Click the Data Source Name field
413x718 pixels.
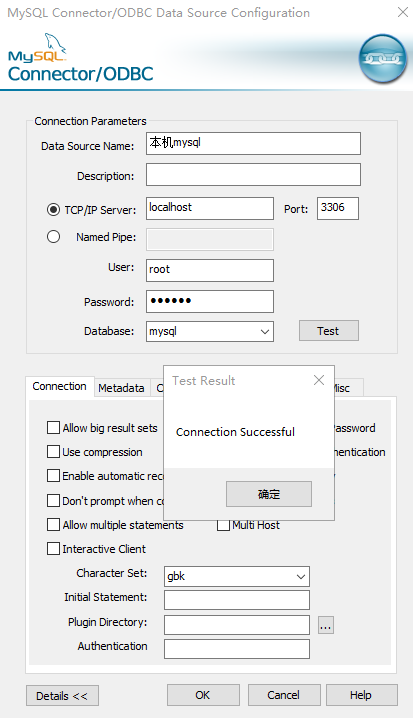[x=253, y=143]
